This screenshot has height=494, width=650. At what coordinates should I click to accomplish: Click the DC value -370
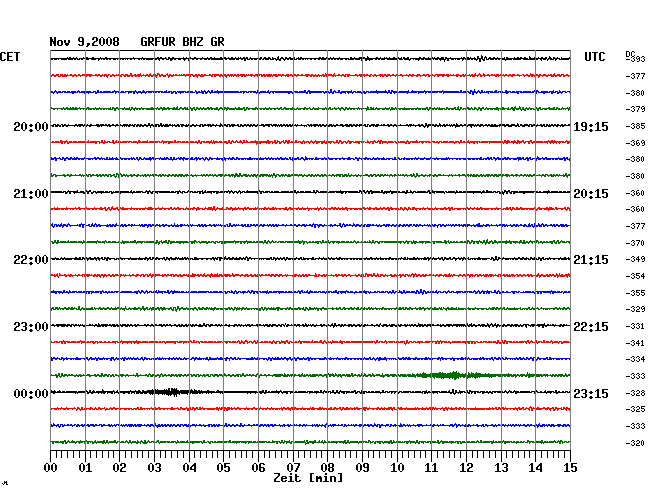pos(635,243)
